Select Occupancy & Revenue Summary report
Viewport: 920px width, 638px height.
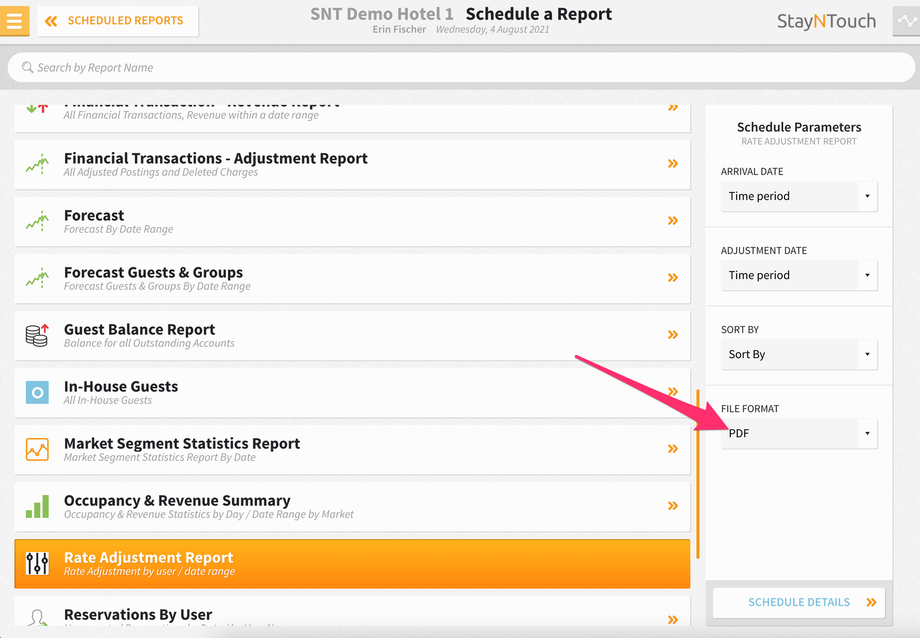point(352,506)
